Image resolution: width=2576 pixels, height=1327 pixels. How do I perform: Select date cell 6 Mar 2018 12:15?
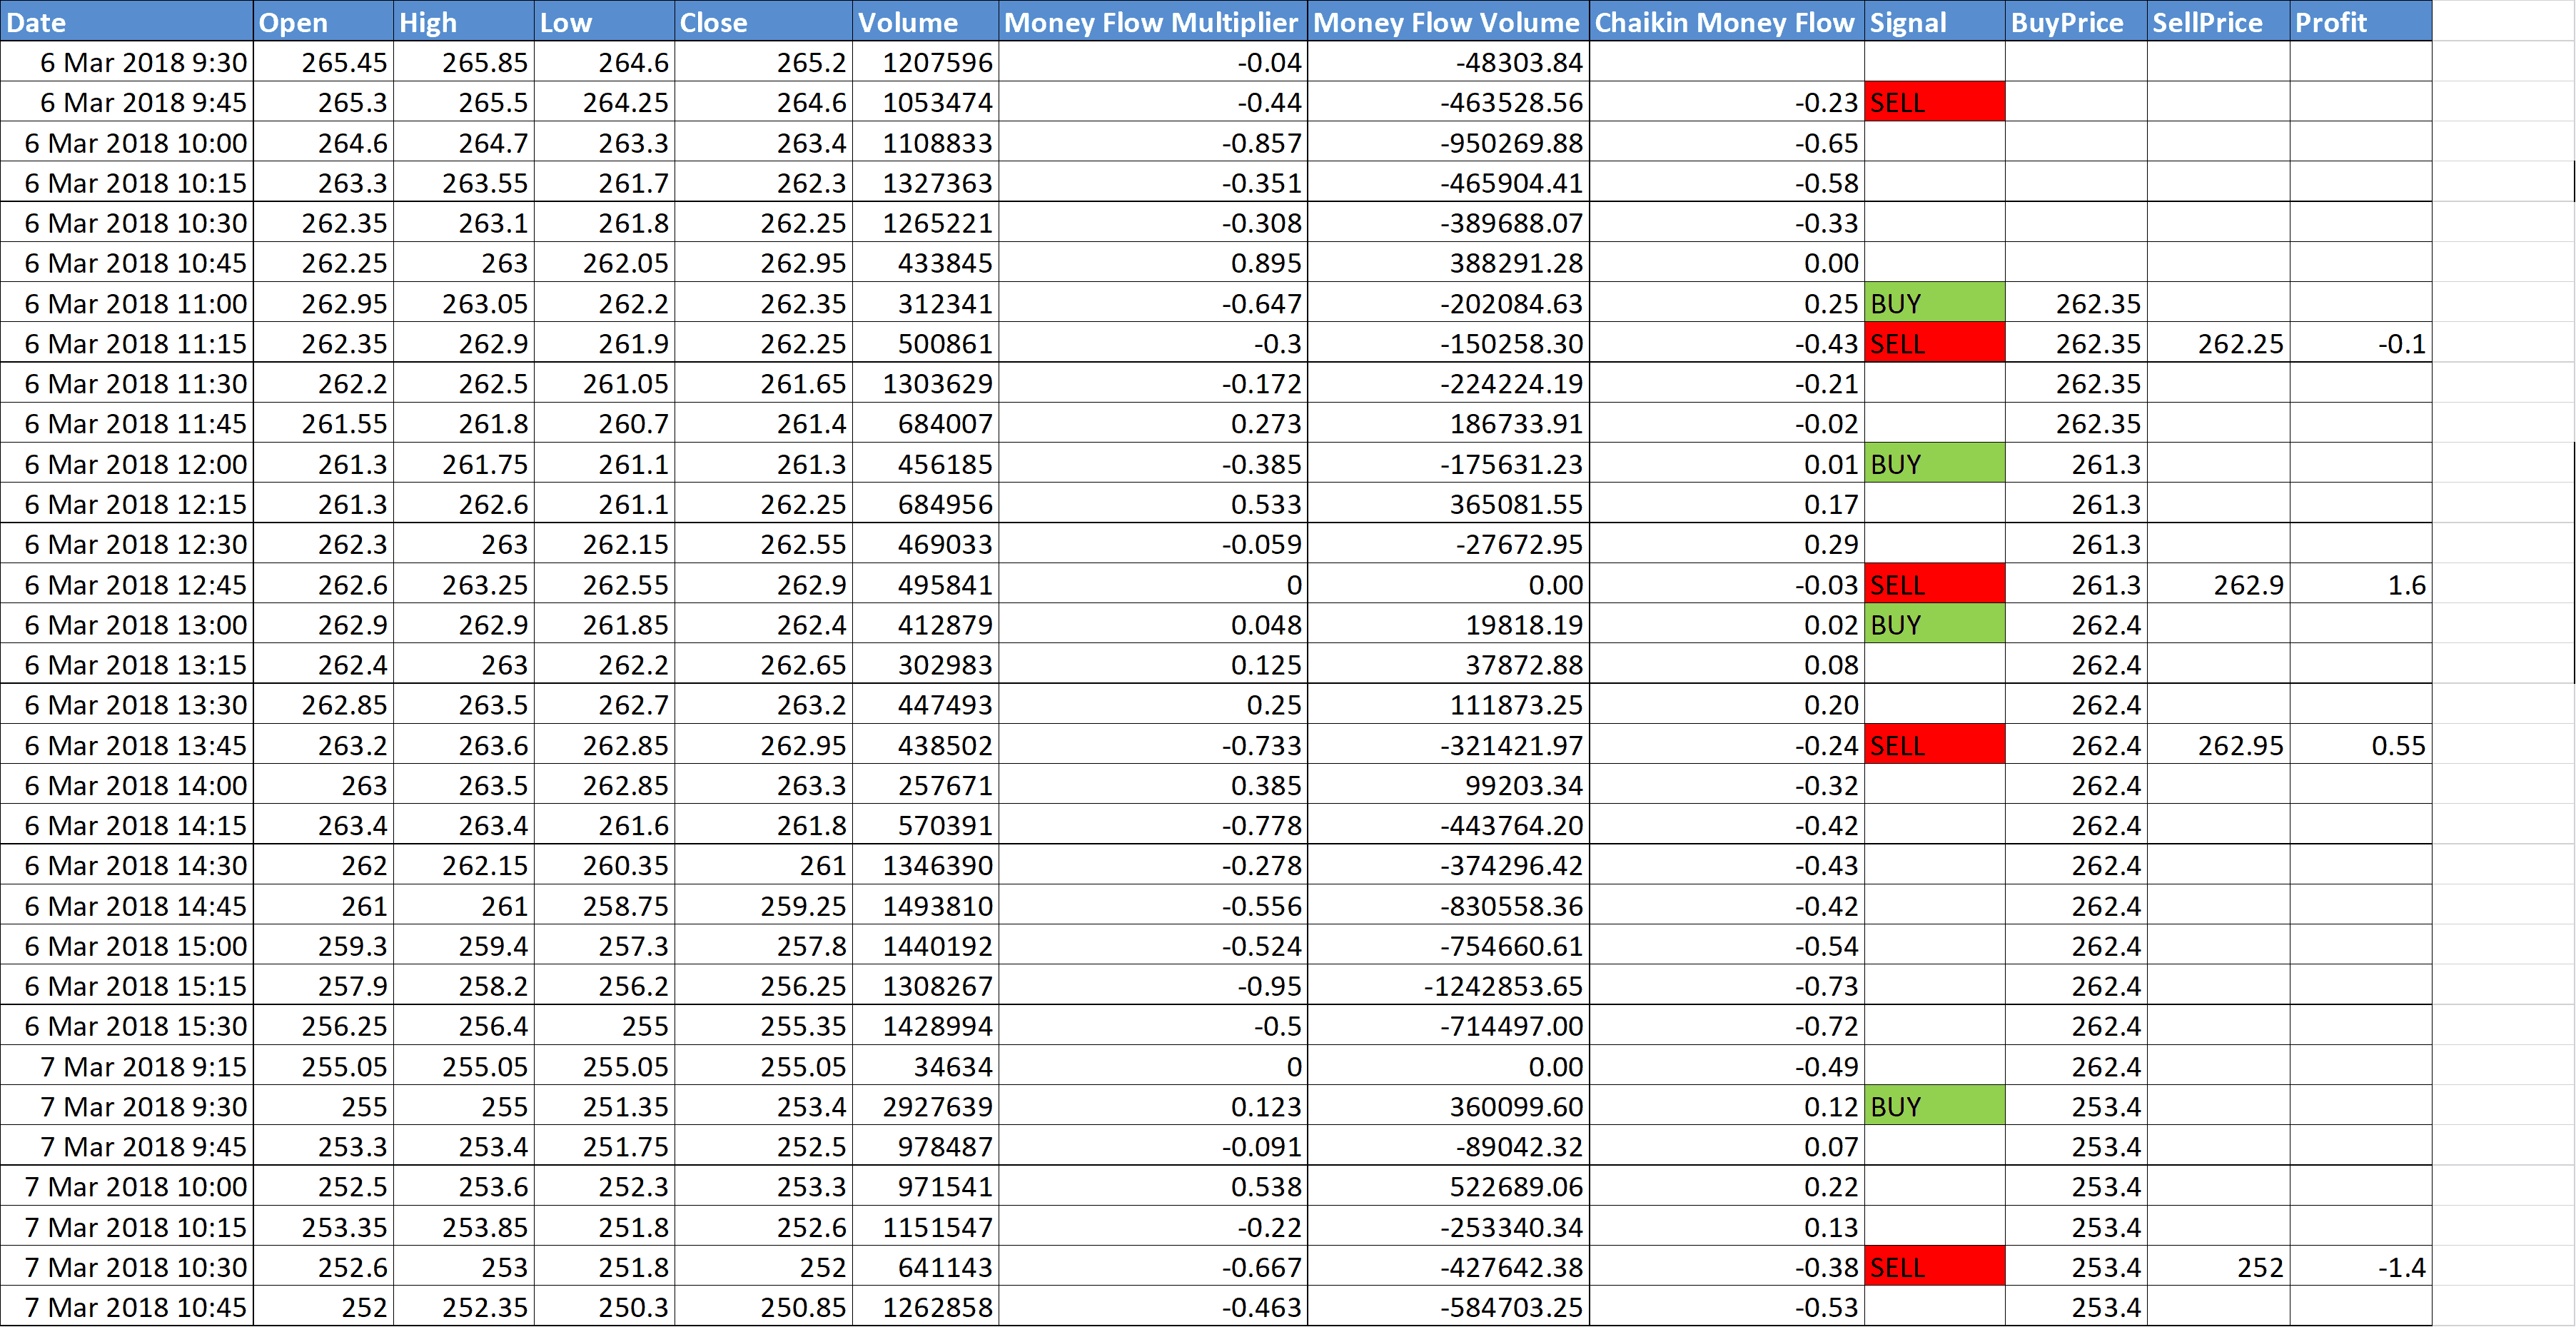127,504
